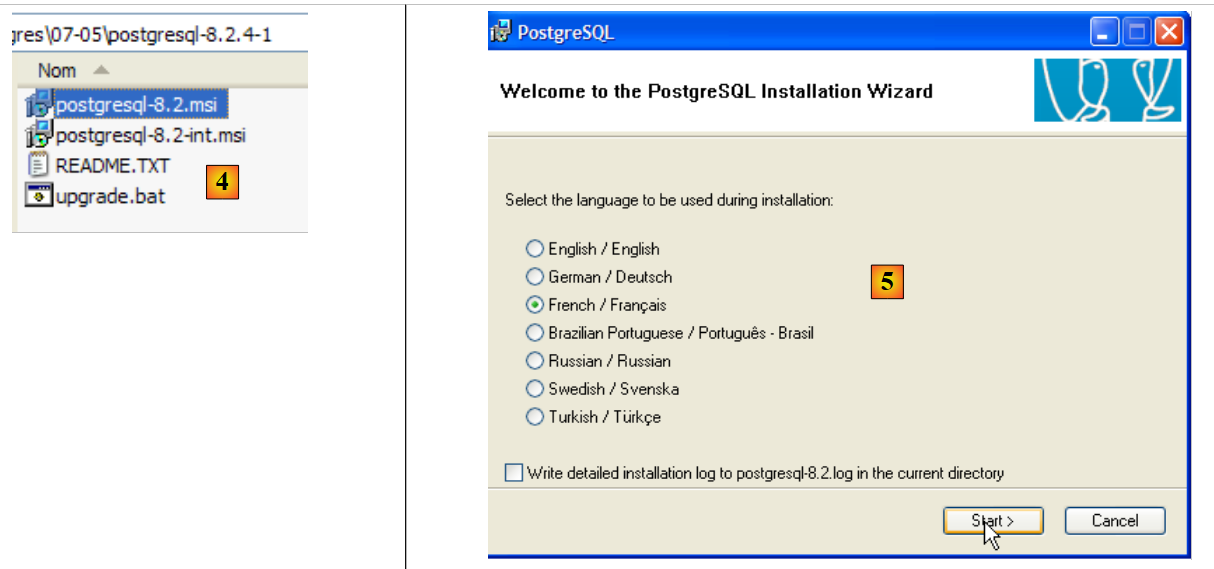The image size is (1214, 569).
Task: Choose Swedish / Svenska language option
Action: point(535,389)
